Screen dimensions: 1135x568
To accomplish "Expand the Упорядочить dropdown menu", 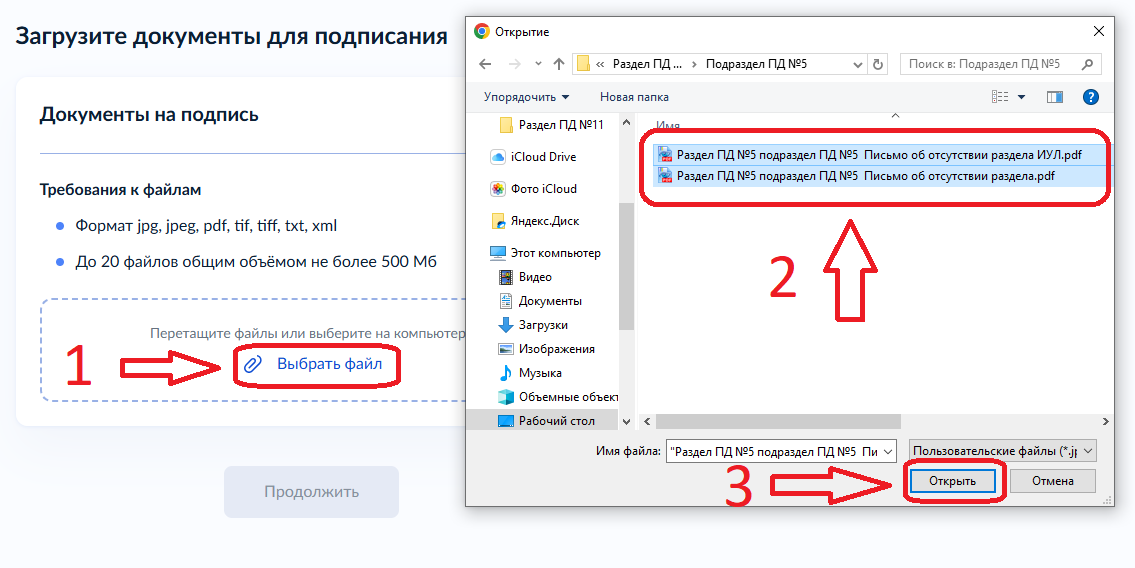I will pos(526,97).
